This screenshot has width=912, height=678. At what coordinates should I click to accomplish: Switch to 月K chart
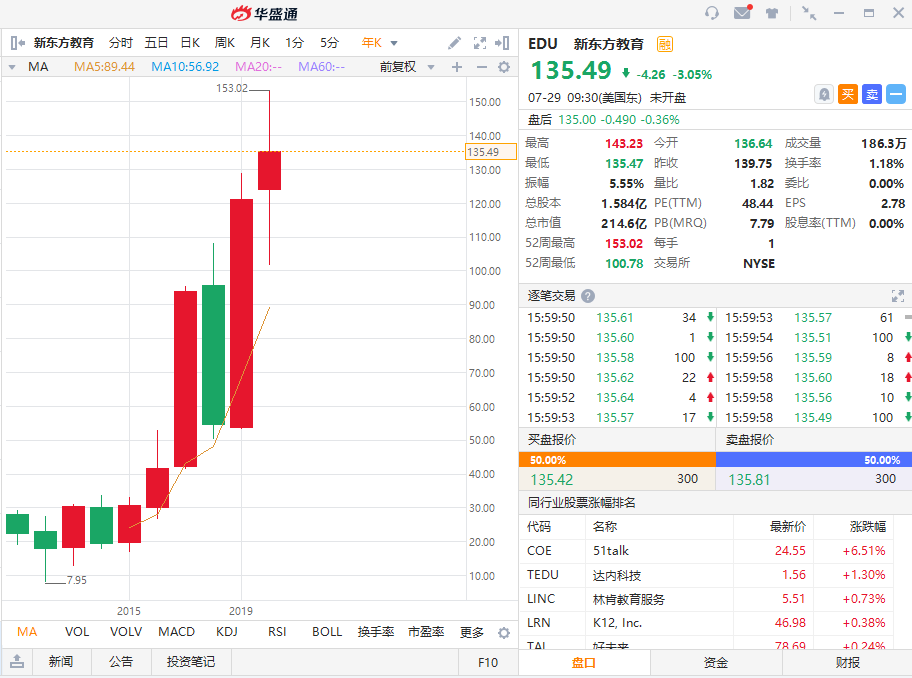coord(259,42)
